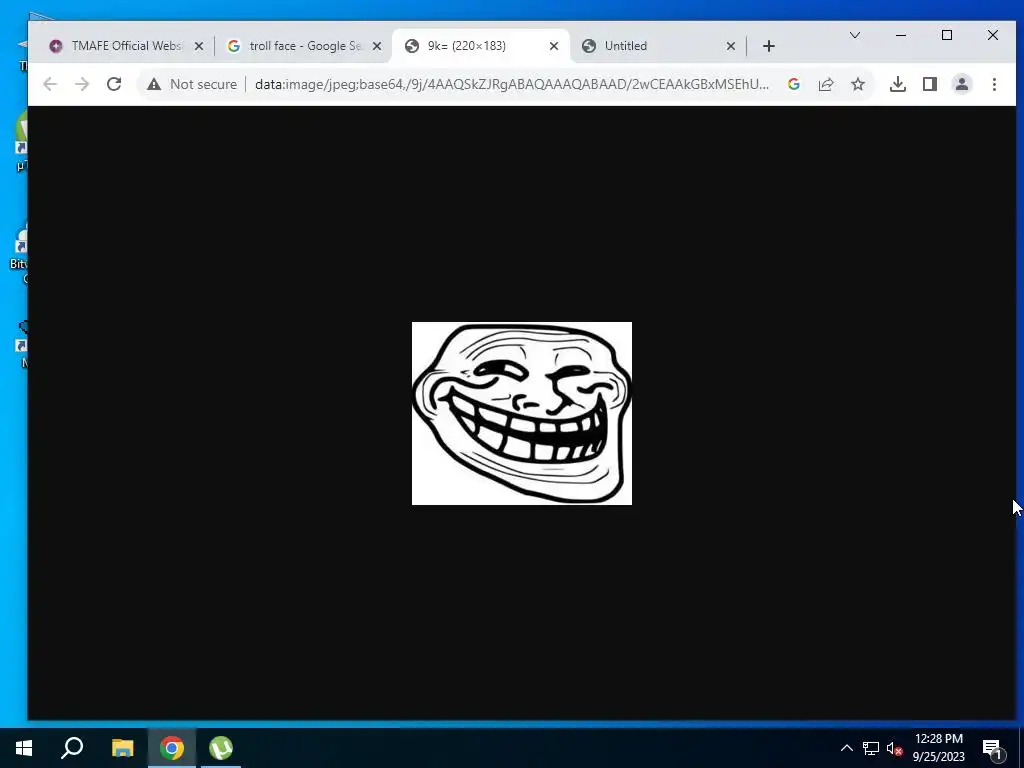The height and width of the screenshot is (768, 1024).
Task: Show hidden system tray icons
Action: tap(846, 748)
